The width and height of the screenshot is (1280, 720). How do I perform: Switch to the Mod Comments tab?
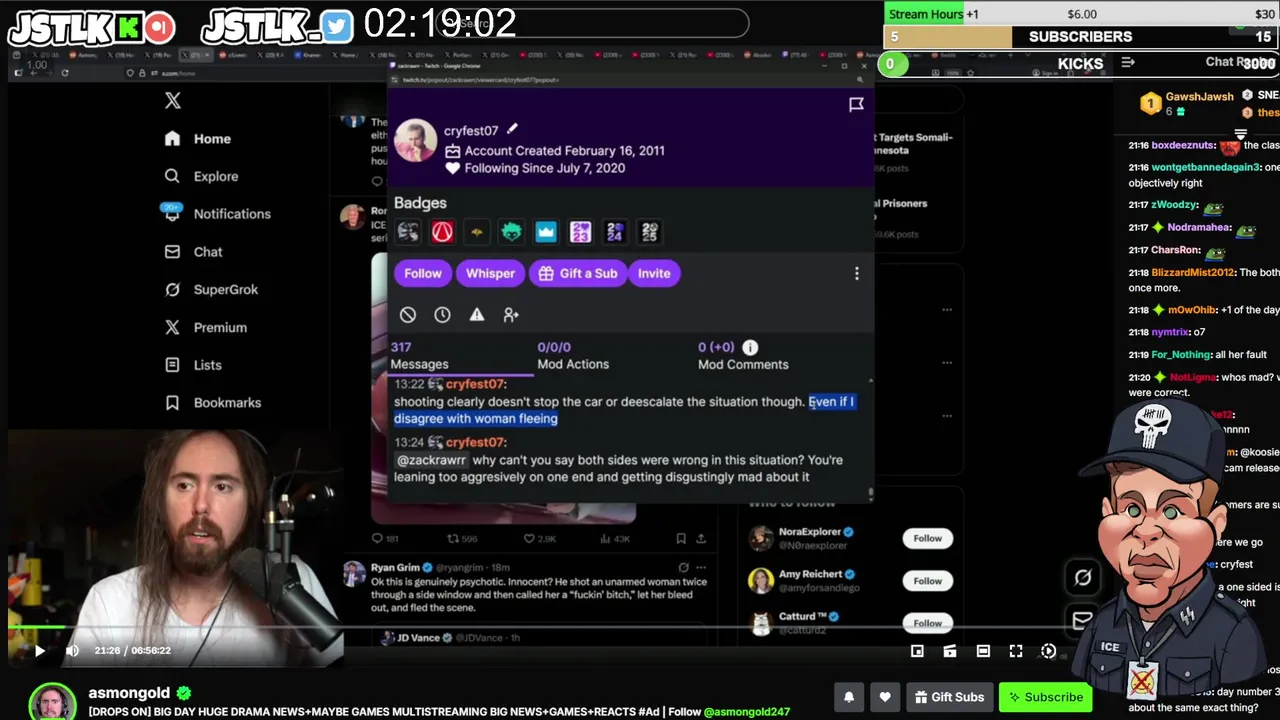coord(743,356)
